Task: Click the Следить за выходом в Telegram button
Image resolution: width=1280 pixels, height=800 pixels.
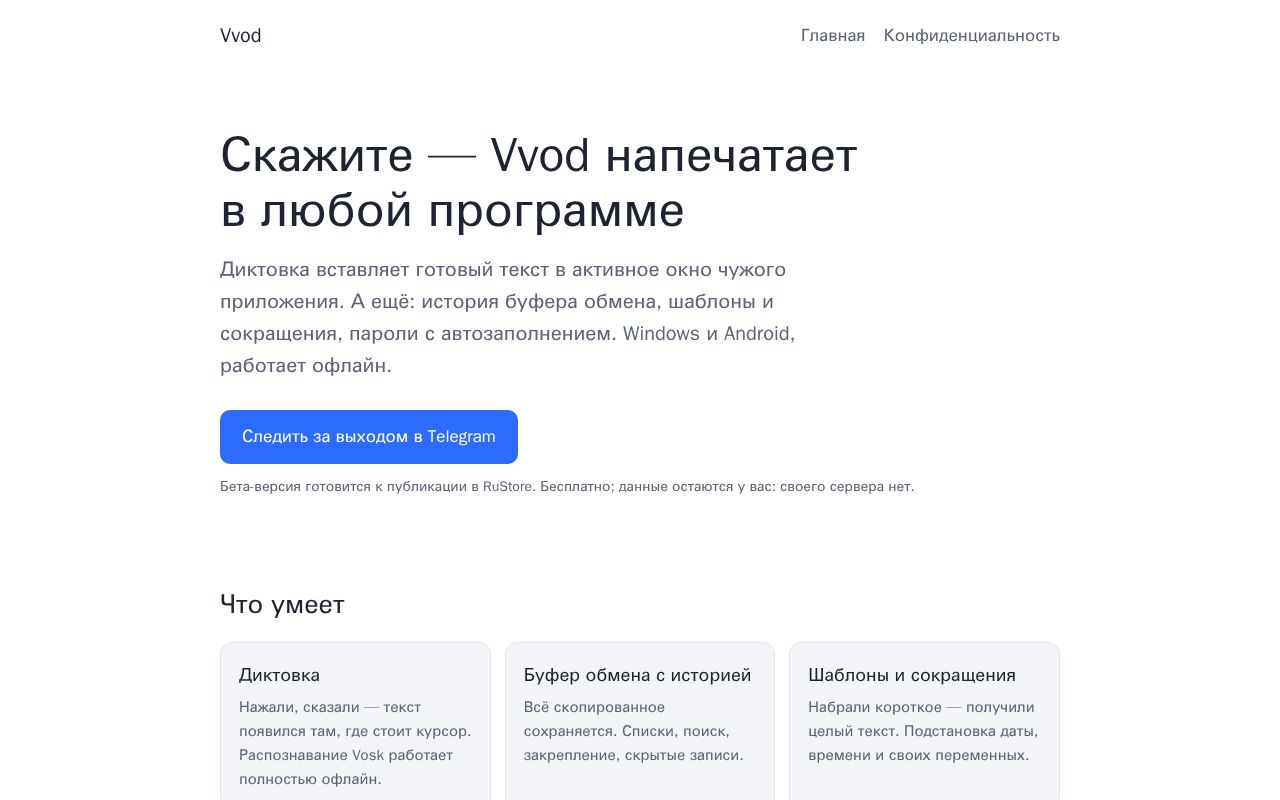Action: coord(369,437)
